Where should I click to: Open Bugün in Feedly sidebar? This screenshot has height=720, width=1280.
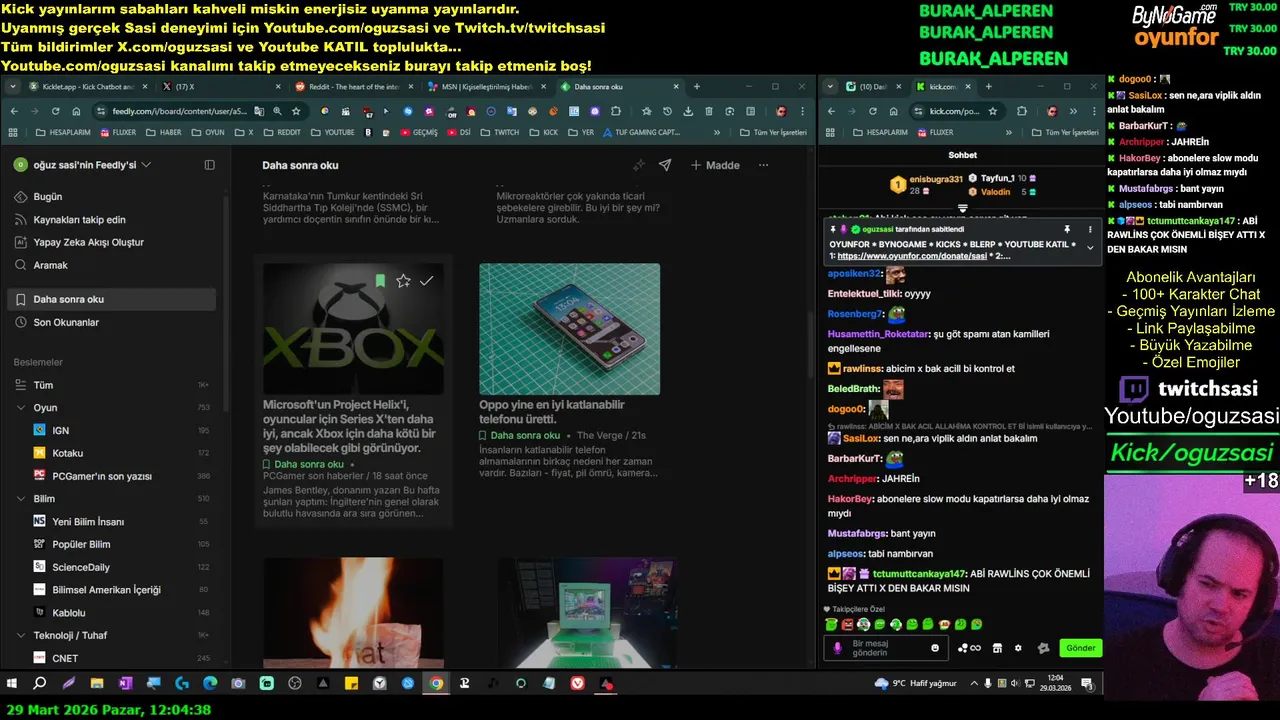[x=47, y=196]
